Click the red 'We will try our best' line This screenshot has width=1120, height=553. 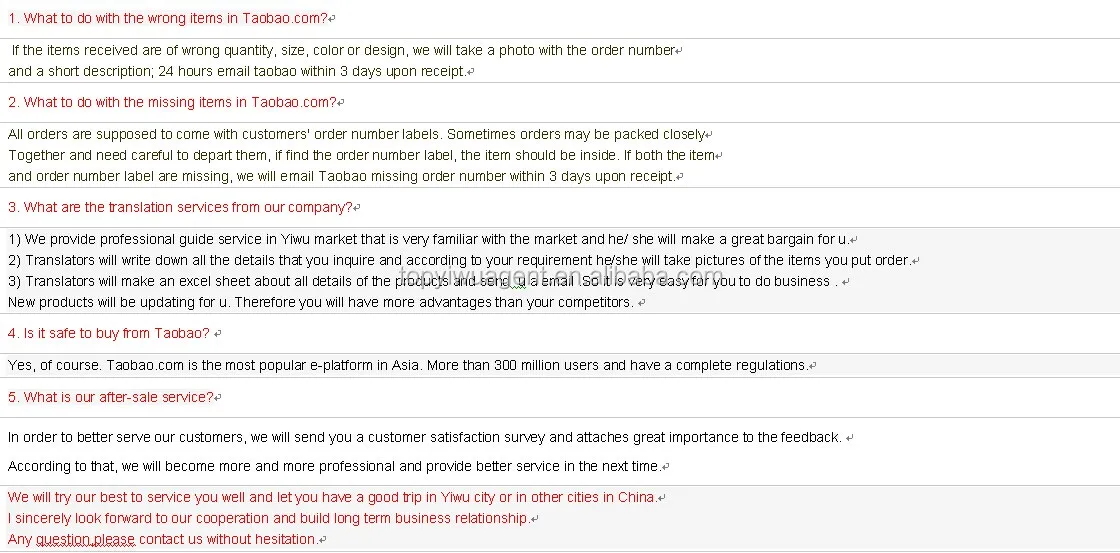[x=332, y=497]
